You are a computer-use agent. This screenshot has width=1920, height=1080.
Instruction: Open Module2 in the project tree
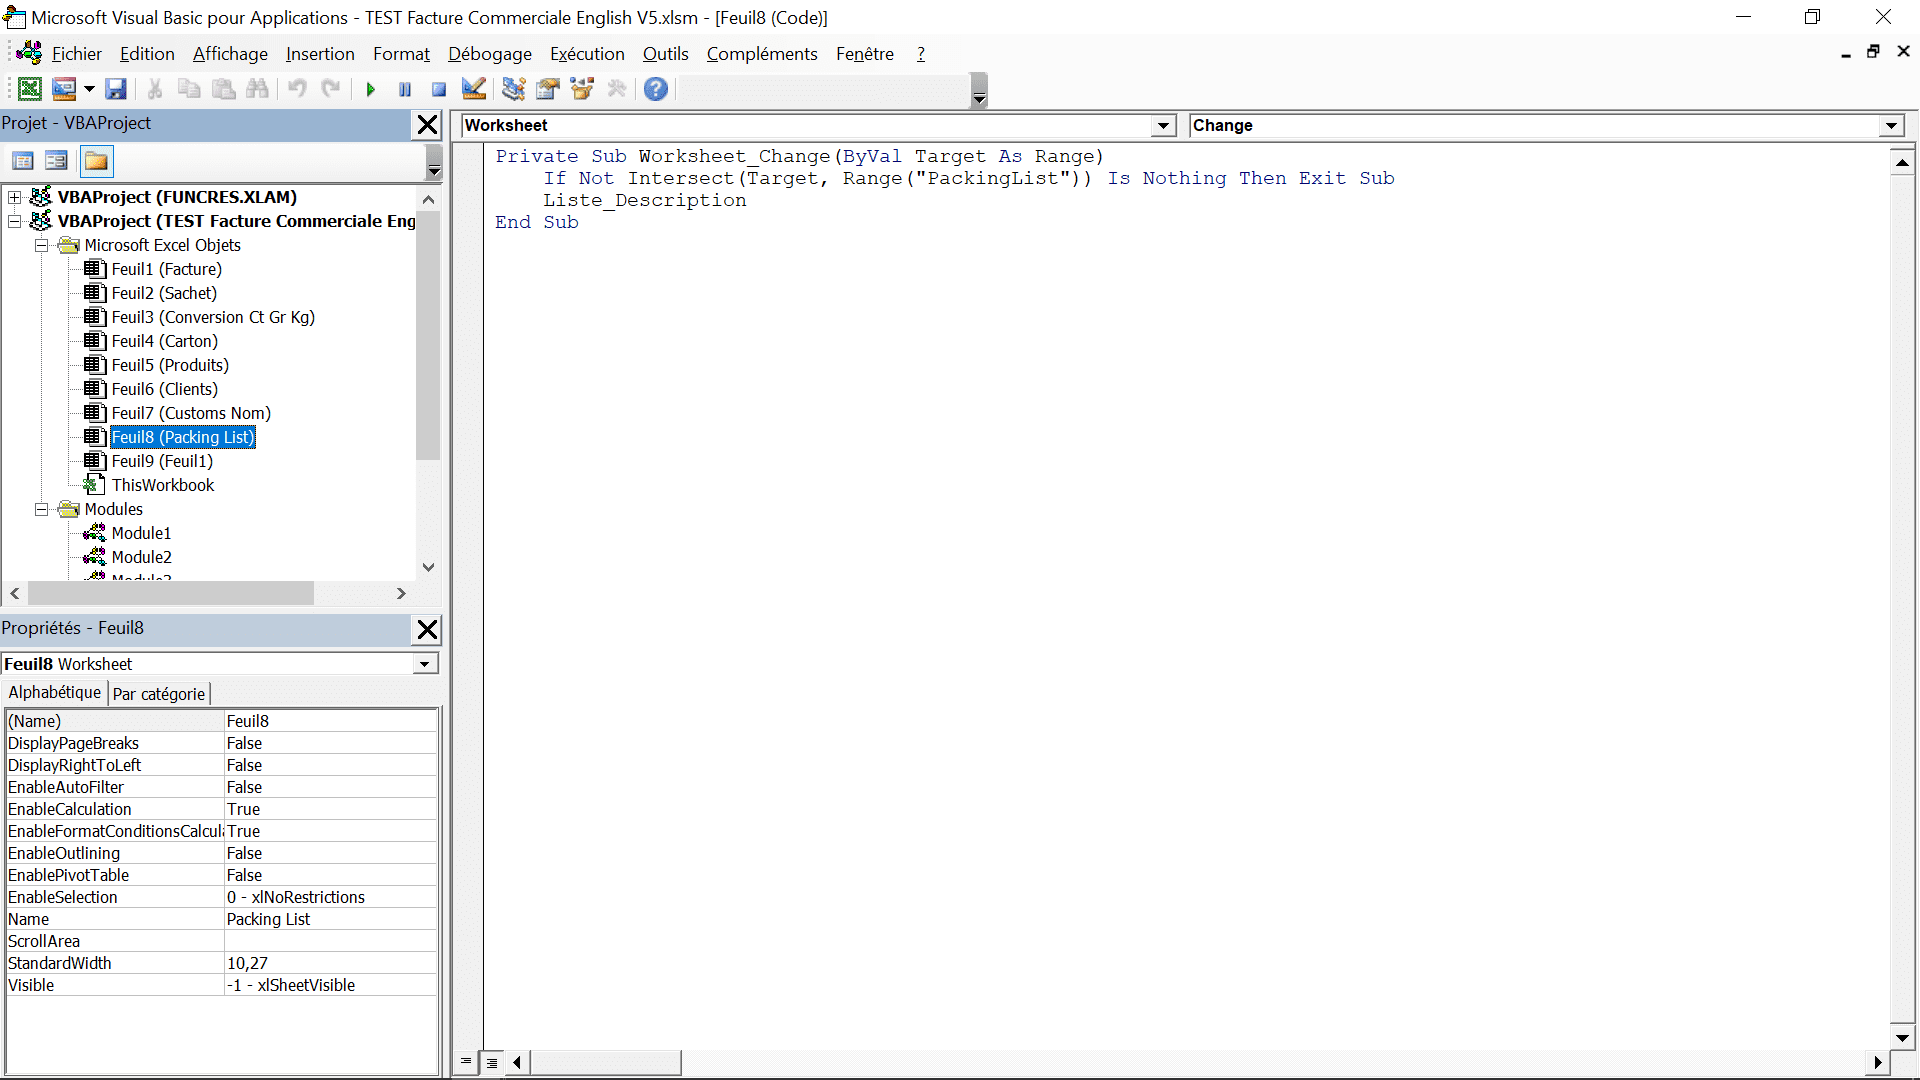[141, 557]
